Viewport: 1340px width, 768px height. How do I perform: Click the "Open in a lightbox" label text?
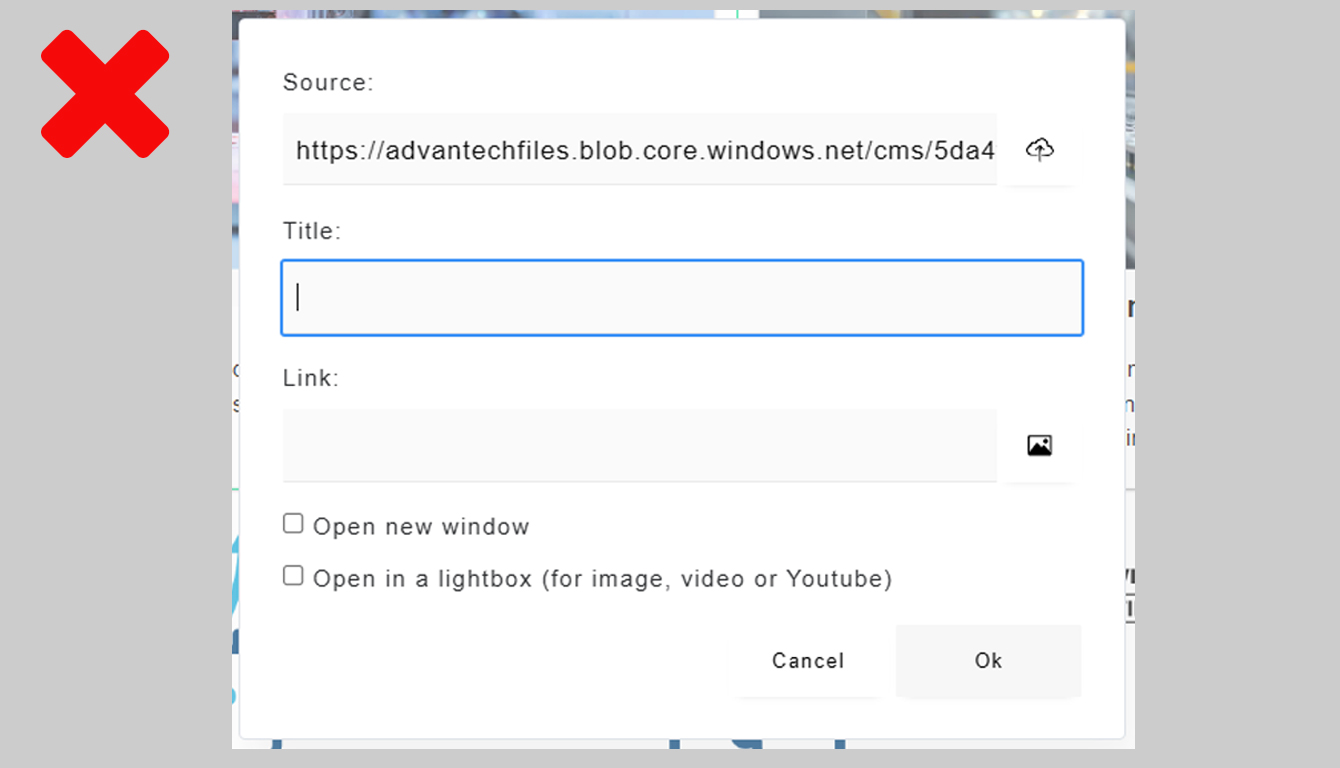point(602,579)
